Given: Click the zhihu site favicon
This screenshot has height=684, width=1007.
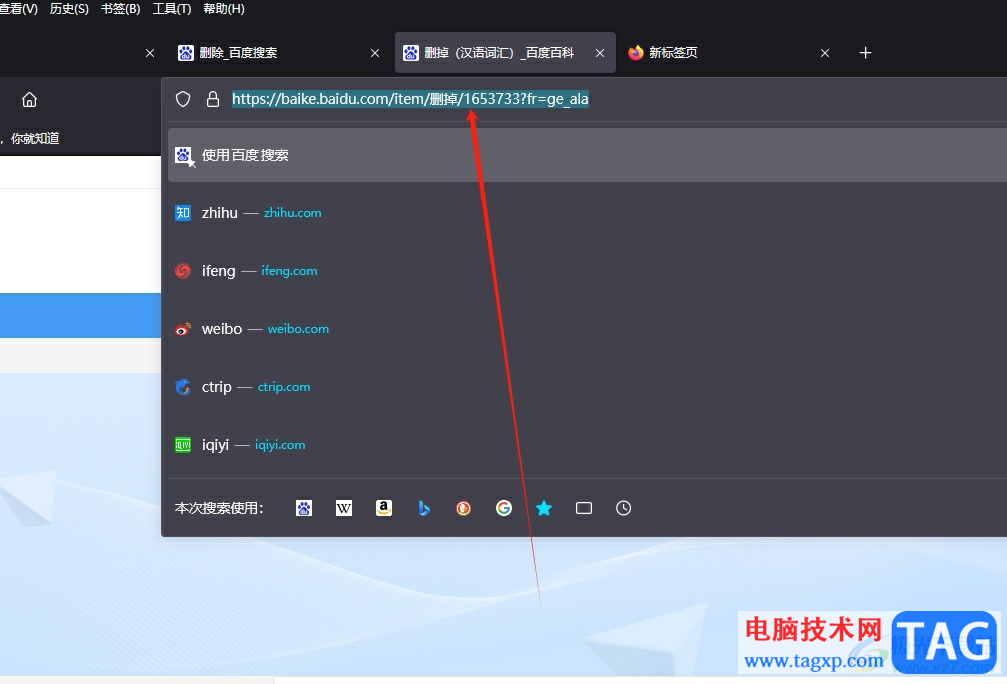Looking at the screenshot, I should (183, 213).
